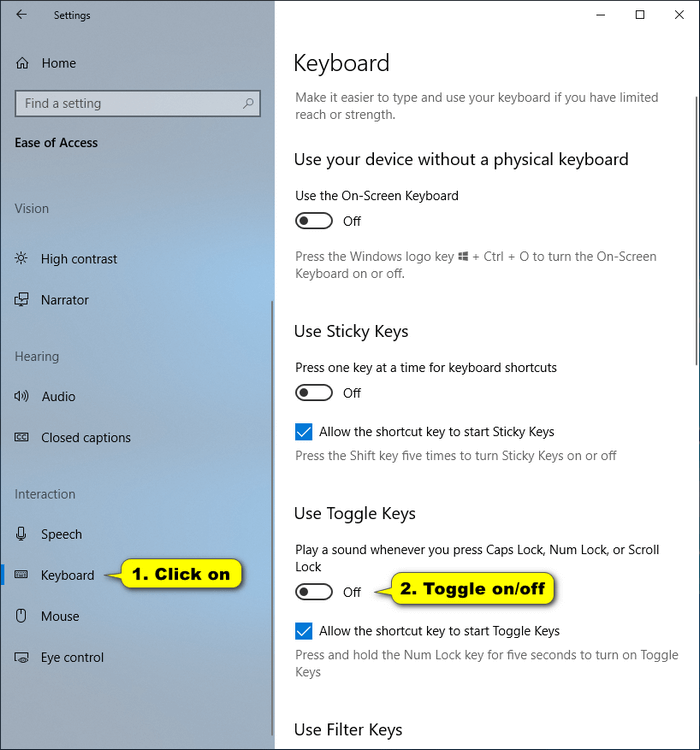Open the Mouse settings page
This screenshot has width=700, height=750.
tap(60, 617)
